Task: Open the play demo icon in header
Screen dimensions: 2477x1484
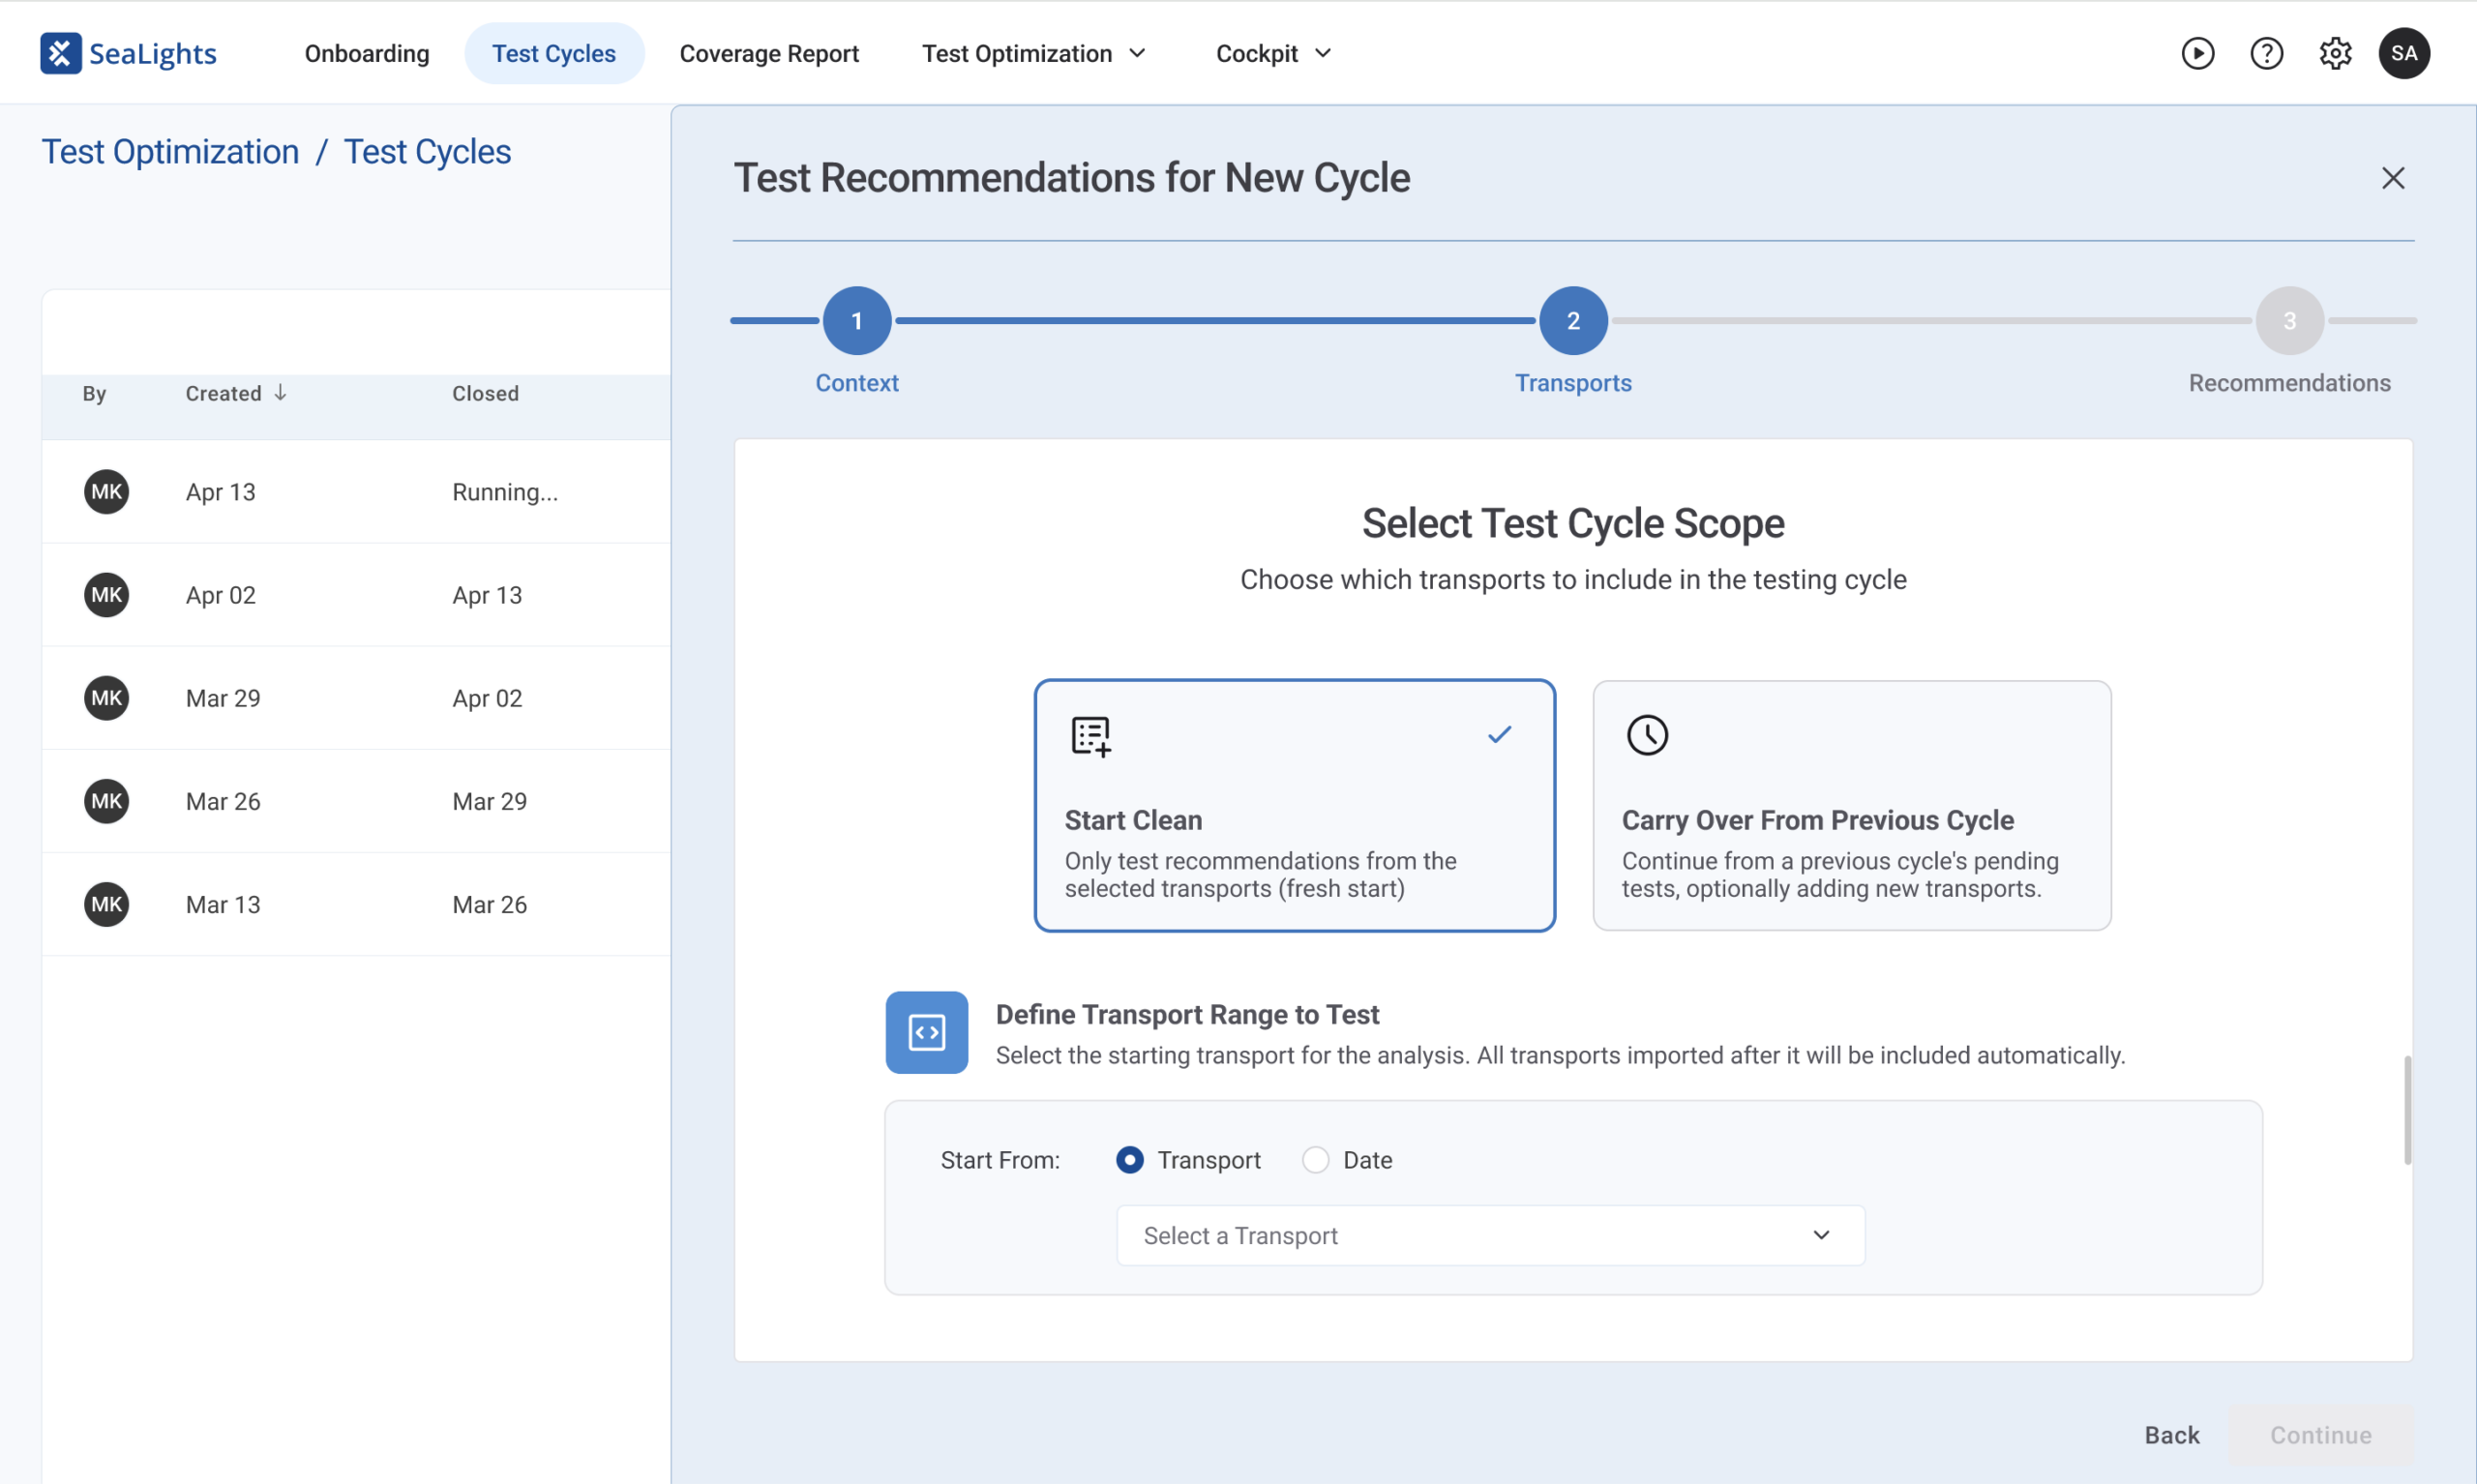Action: pos(2197,53)
